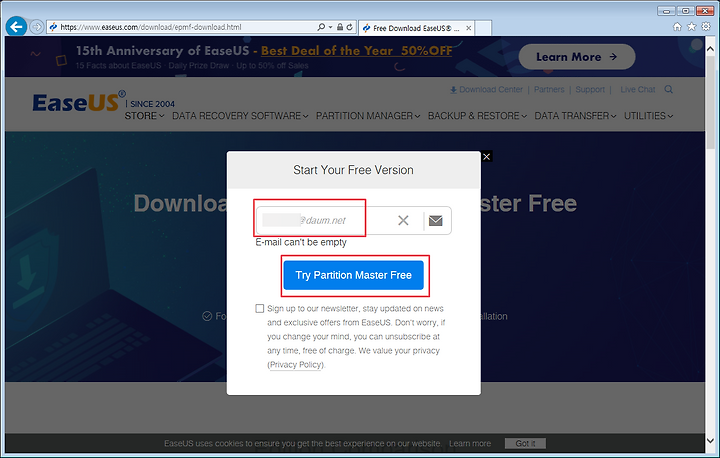
Task: Click Best Deal of the Year 50%OFF link
Action: 356,51
